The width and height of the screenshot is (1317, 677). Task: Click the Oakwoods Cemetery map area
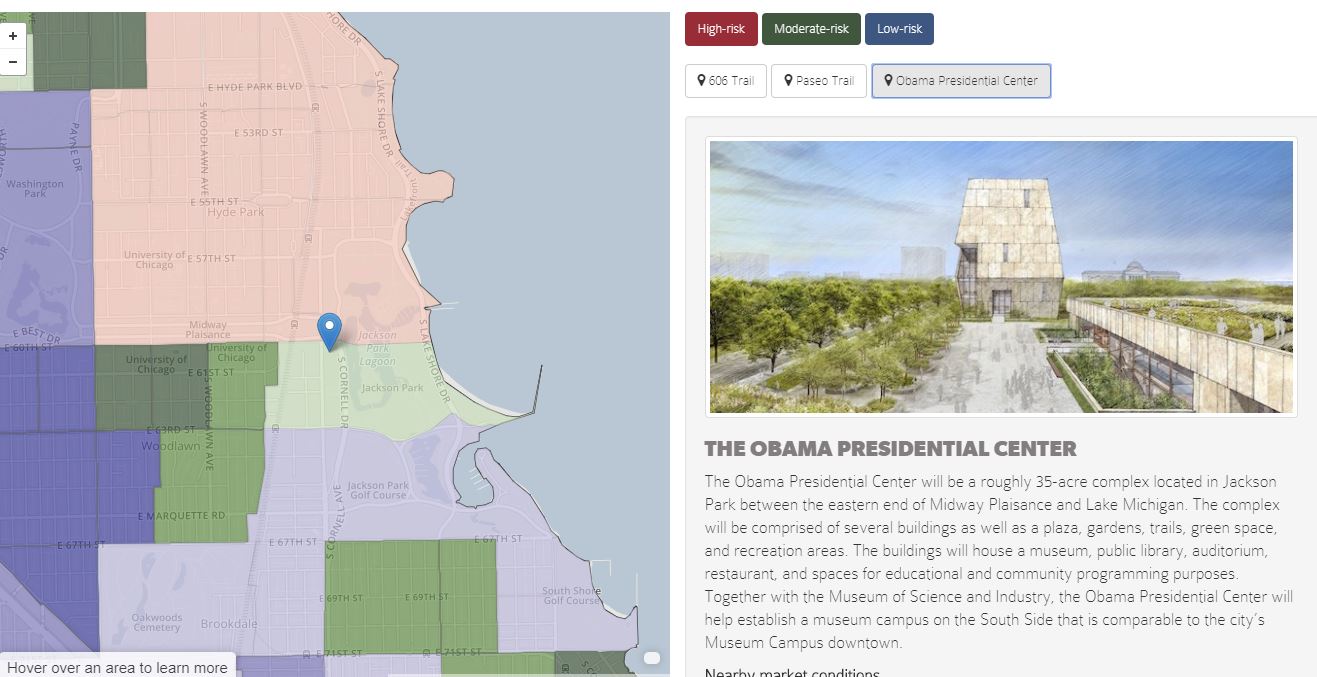click(157, 622)
